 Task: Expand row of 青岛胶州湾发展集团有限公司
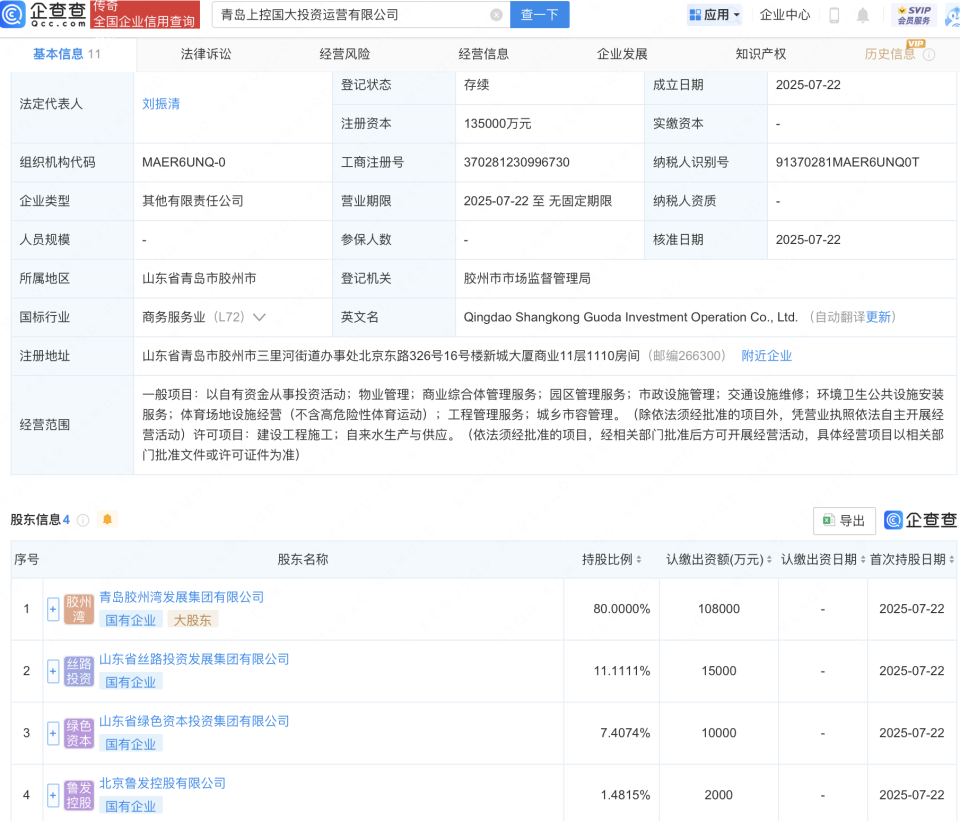click(53, 609)
